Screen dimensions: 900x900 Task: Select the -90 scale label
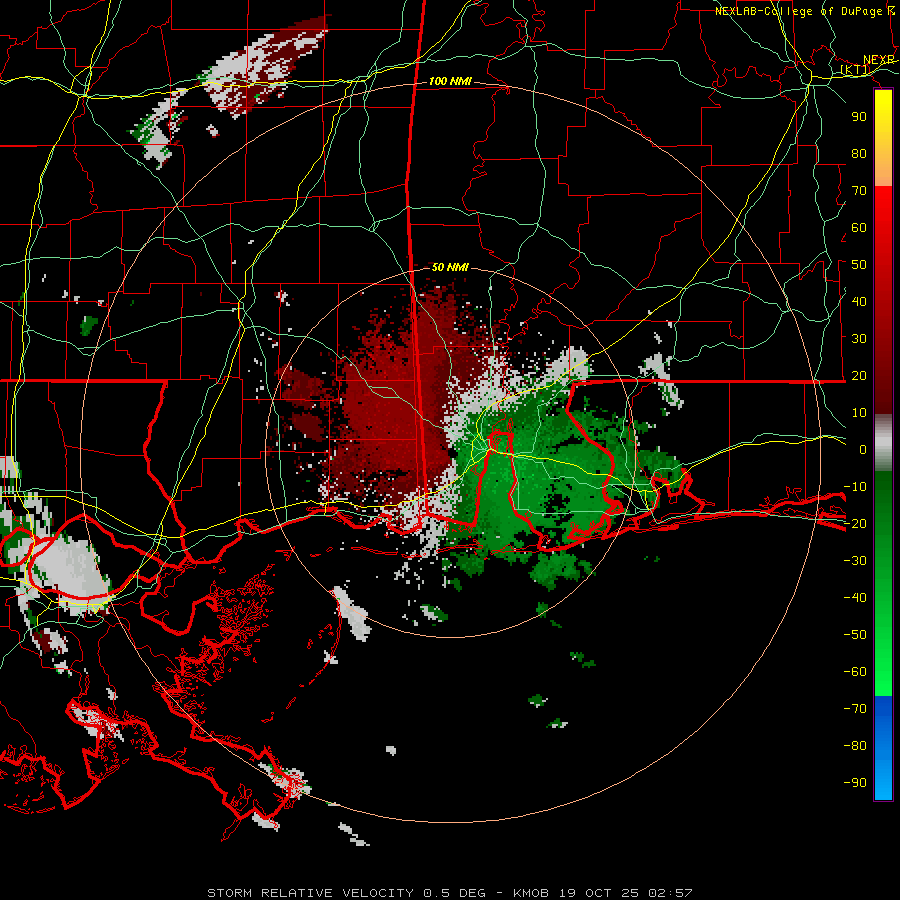[x=855, y=783]
